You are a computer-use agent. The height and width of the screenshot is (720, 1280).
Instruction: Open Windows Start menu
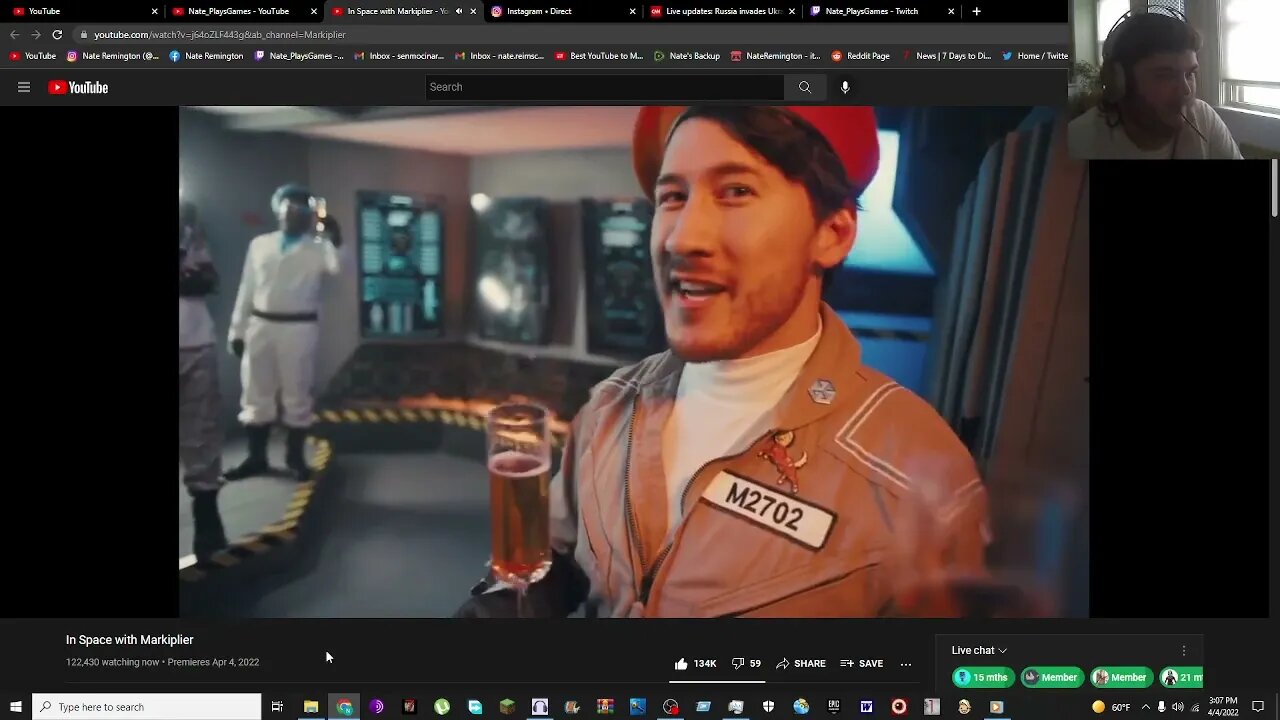click(x=15, y=707)
